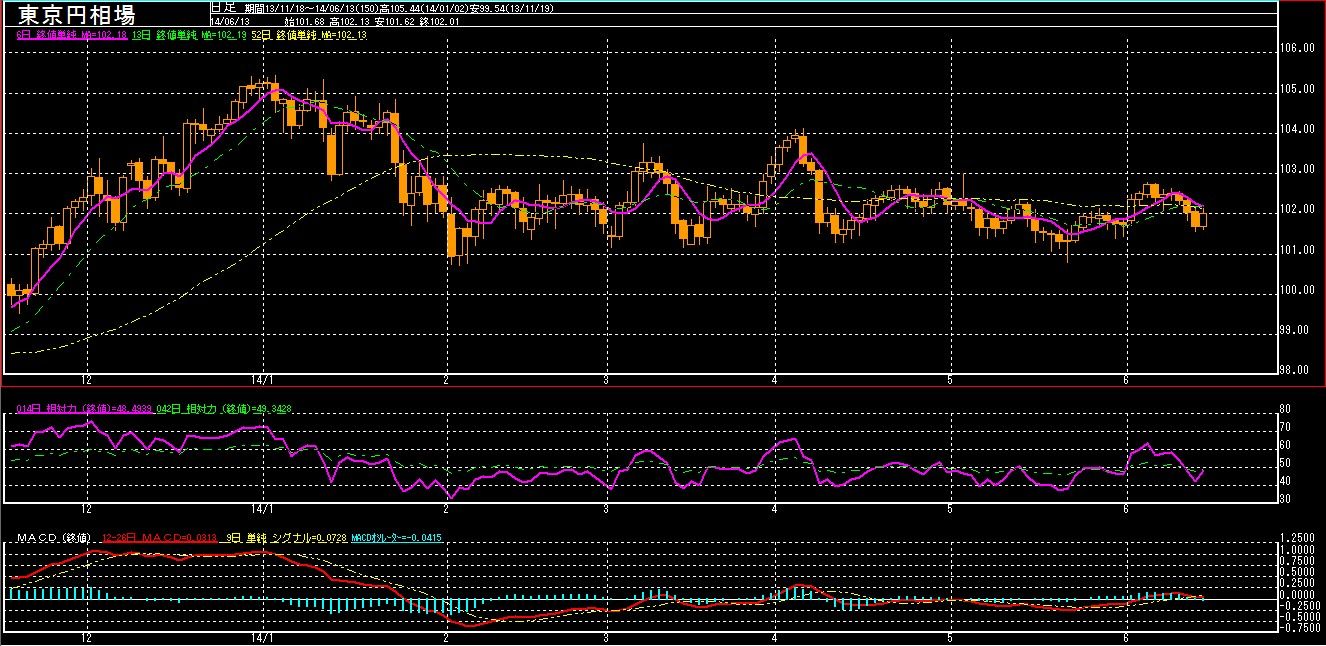Click the 期間13/11/18~14/06/13(150) period text
Image resolution: width=1326 pixels, height=646 pixels.
tap(312, 8)
